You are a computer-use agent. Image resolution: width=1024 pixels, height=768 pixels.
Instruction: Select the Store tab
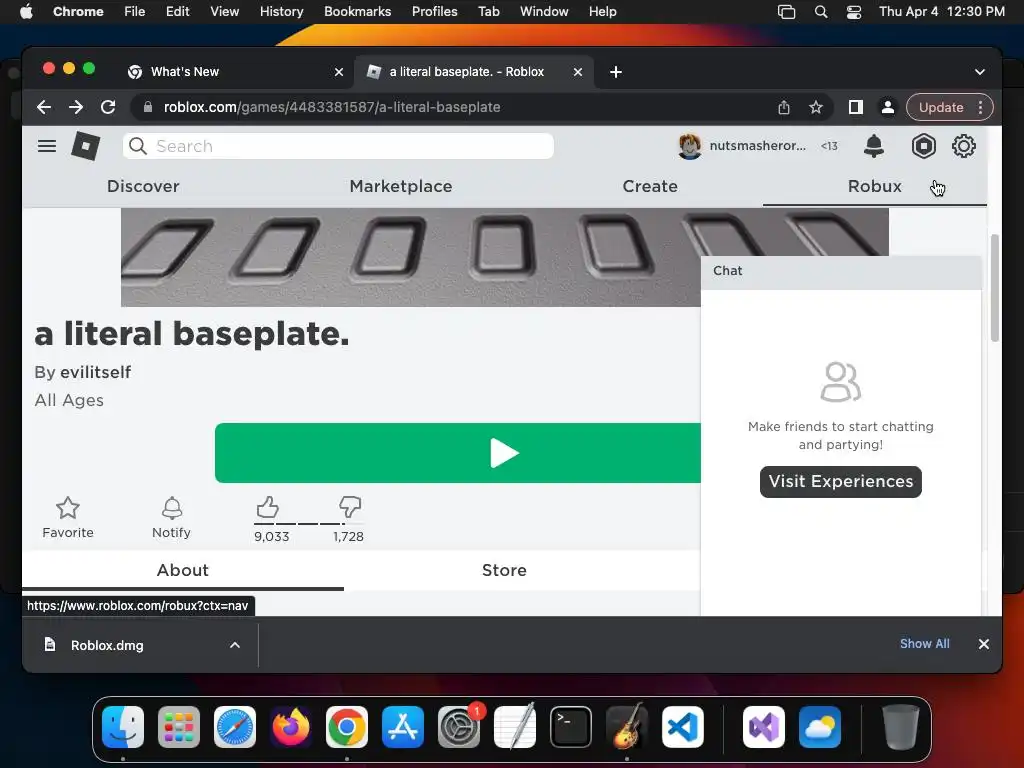tap(504, 570)
